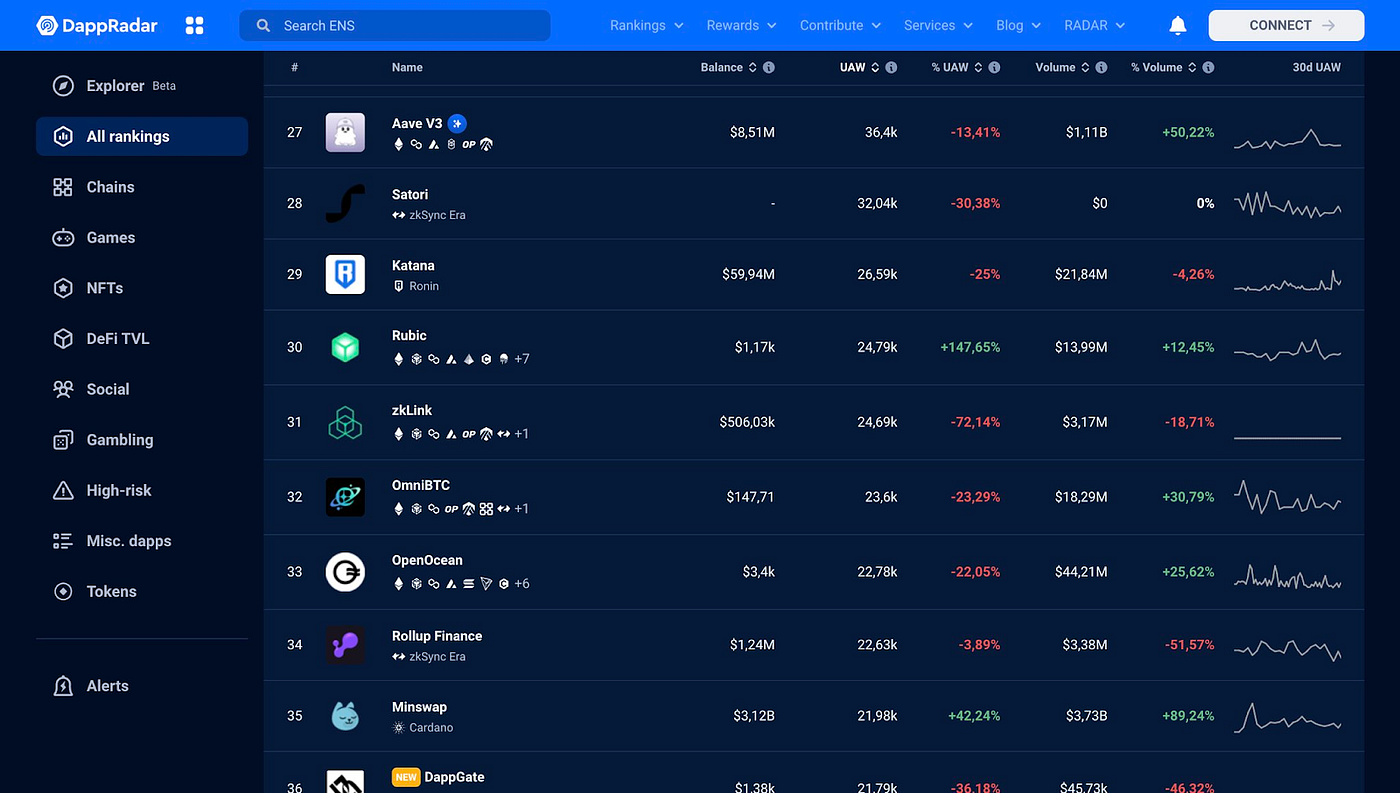This screenshot has height=793, width=1400.
Task: Click the Alerts sidebar icon
Action: [x=63, y=686]
